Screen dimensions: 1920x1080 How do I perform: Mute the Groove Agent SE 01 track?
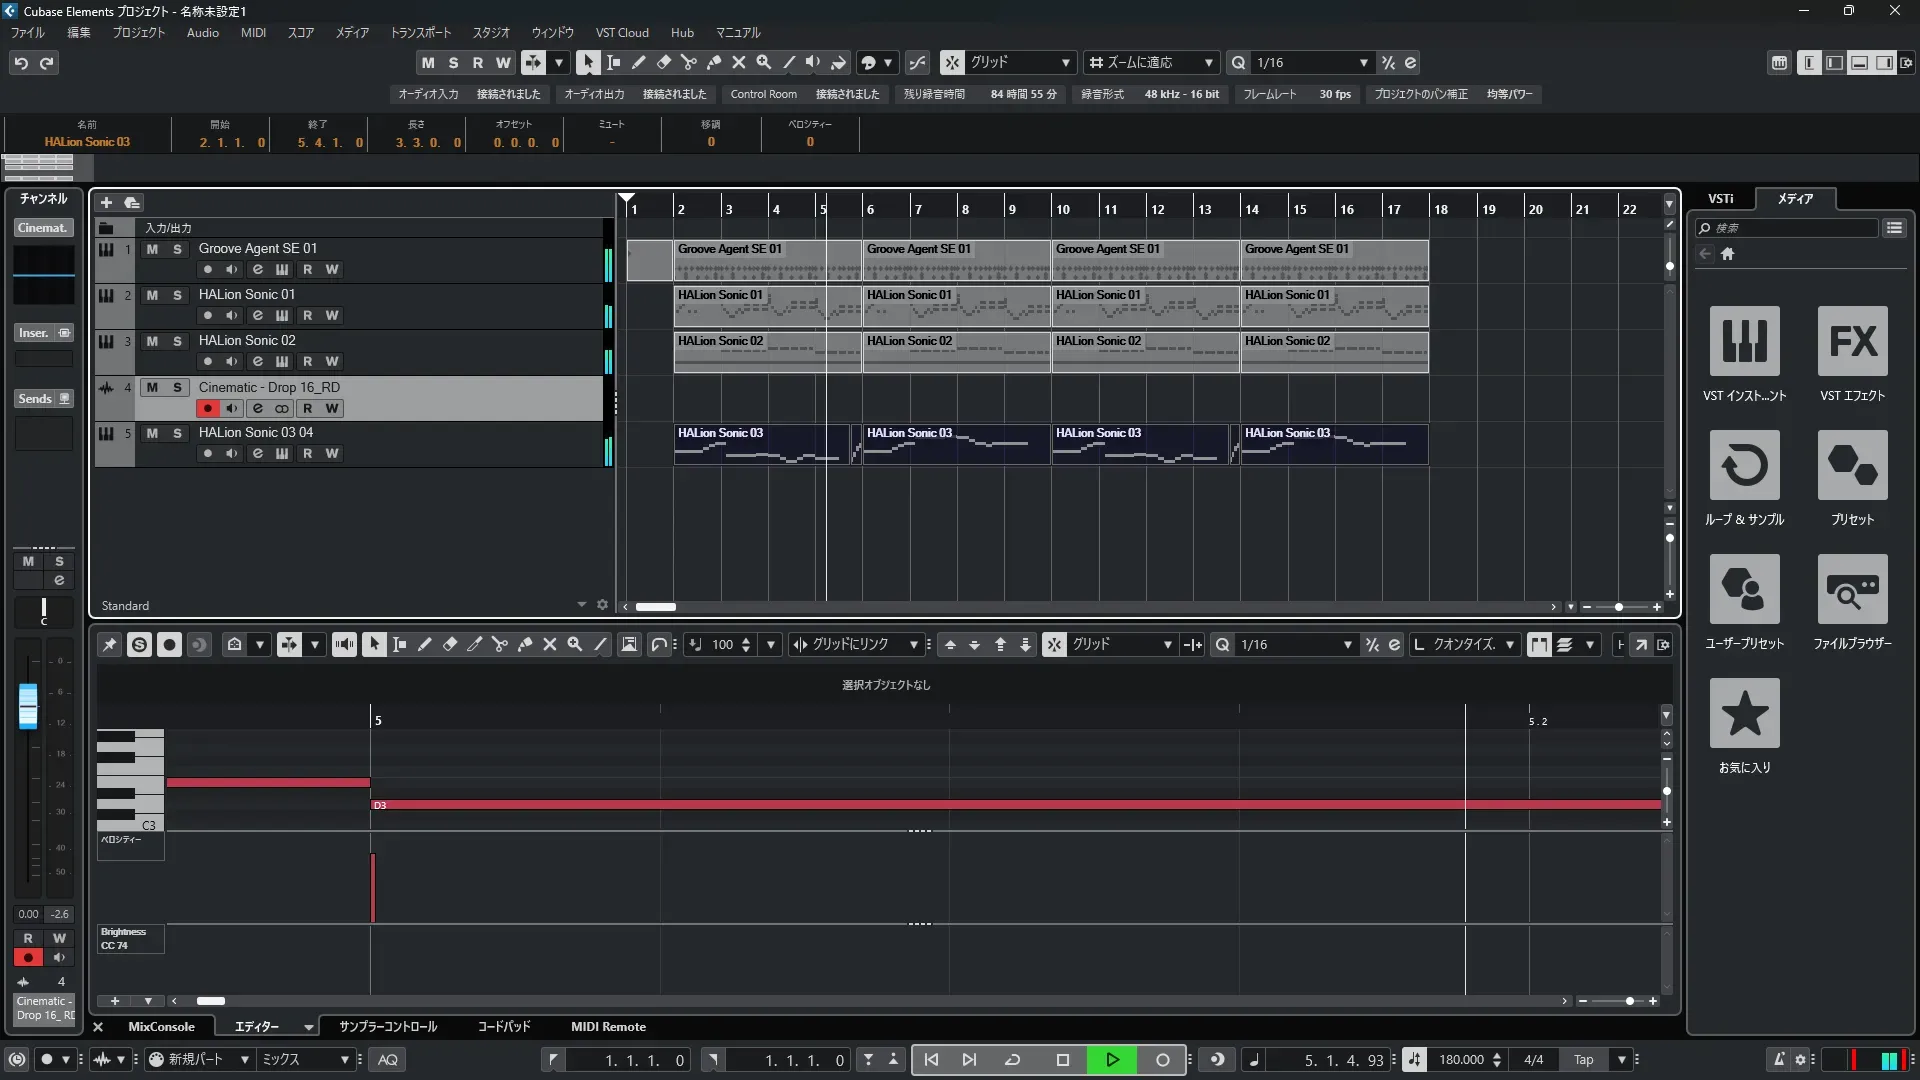(x=152, y=249)
